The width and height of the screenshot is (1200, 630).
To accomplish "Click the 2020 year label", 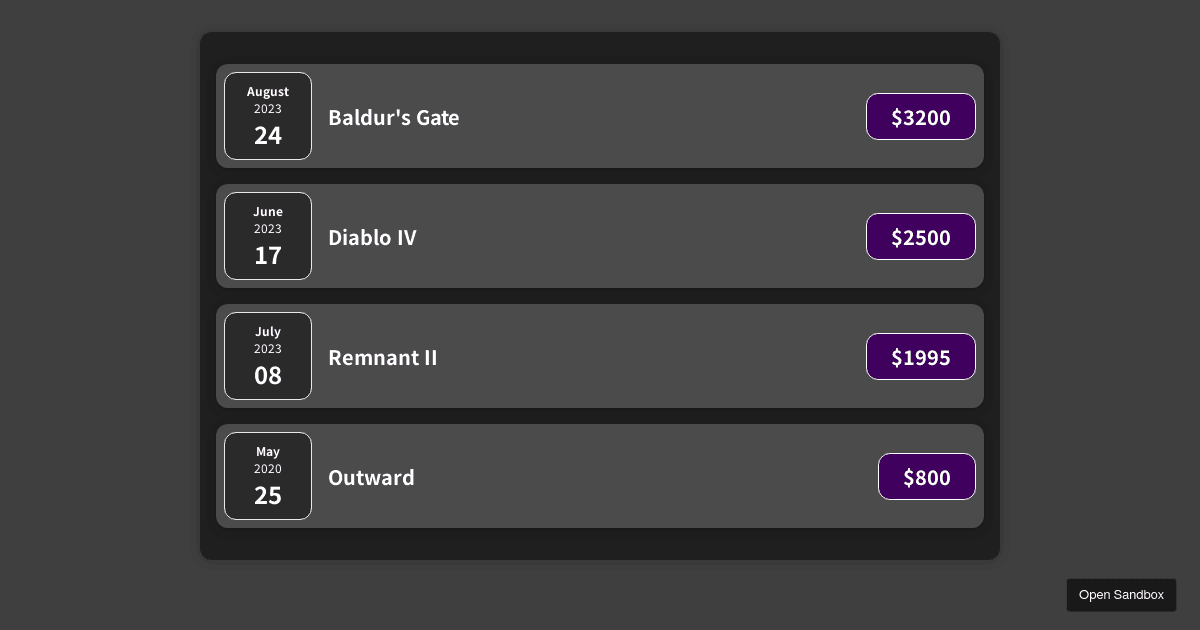I will tap(268, 469).
